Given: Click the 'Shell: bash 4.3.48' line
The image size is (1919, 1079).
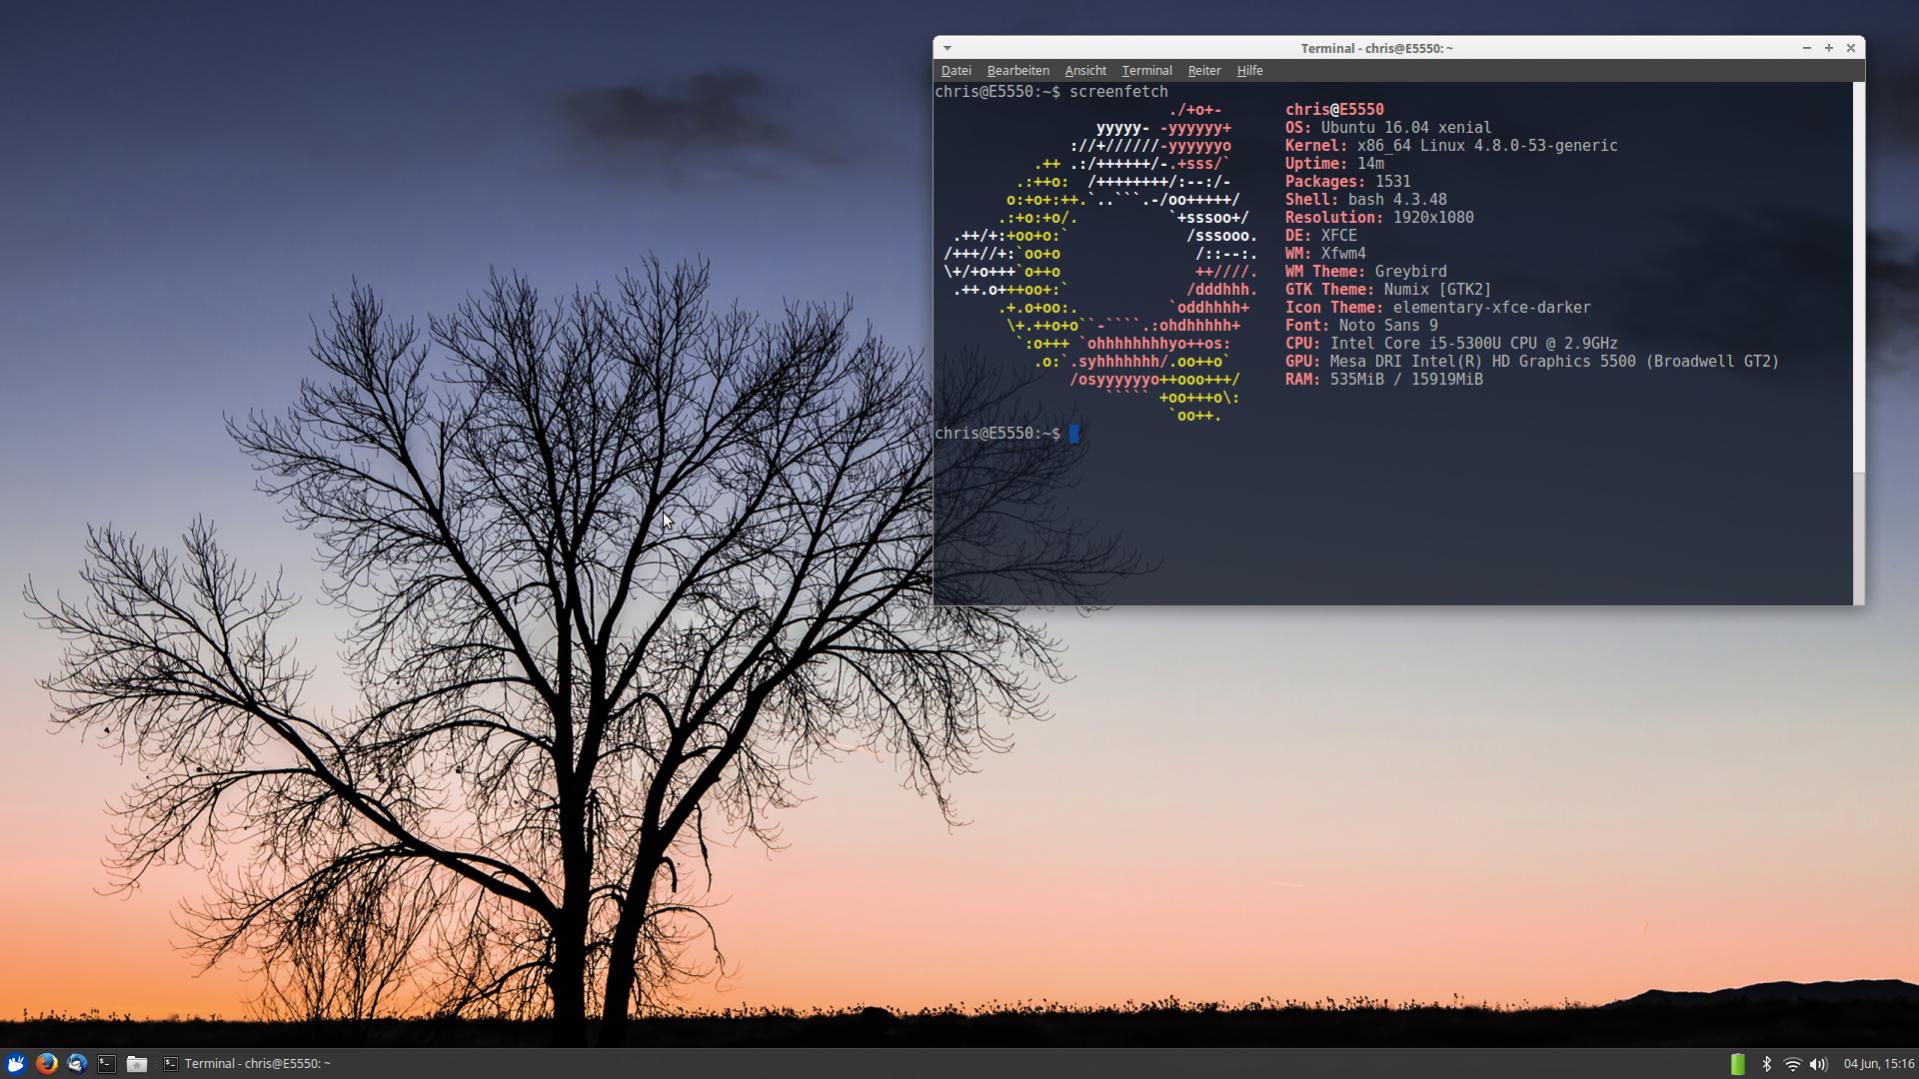Looking at the screenshot, I should (1366, 200).
